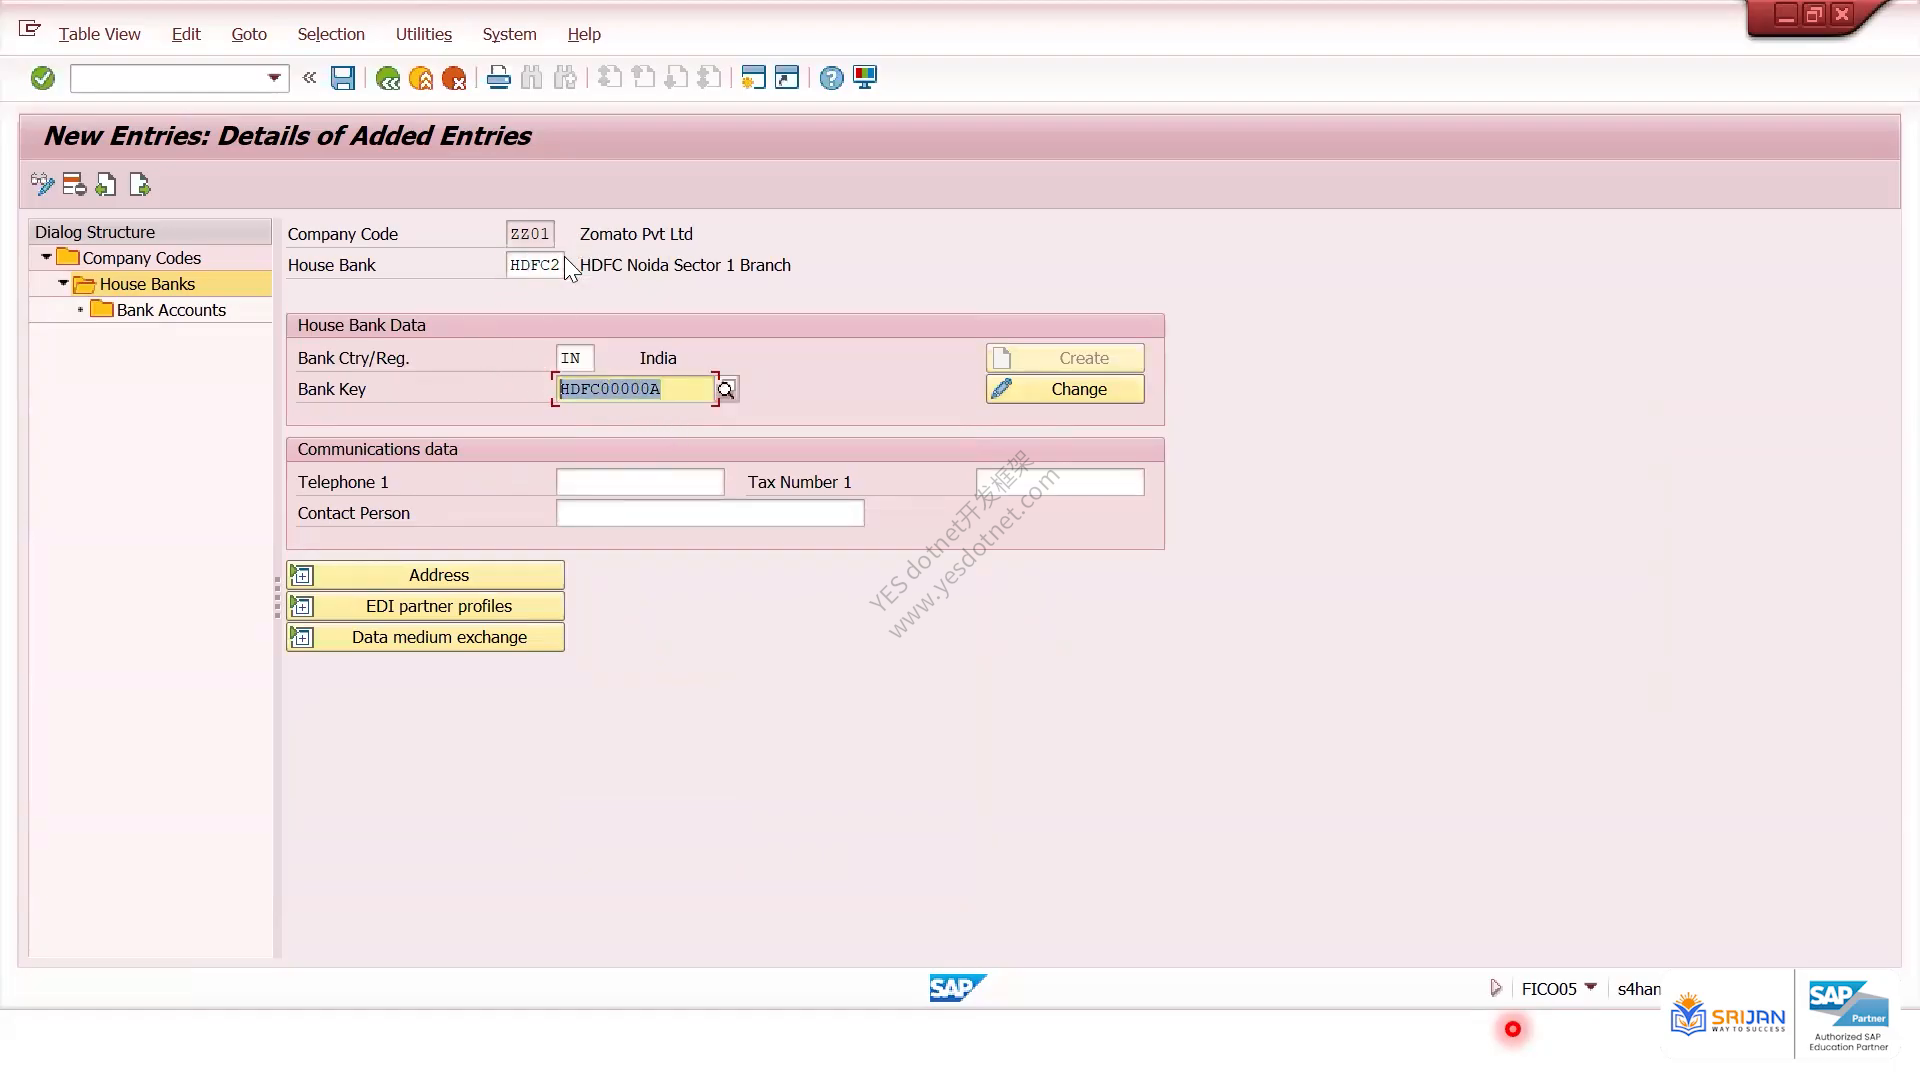Click the 'Zomato Pvt Ltd' company name text
The height and width of the screenshot is (1080, 1920).
tap(636, 234)
